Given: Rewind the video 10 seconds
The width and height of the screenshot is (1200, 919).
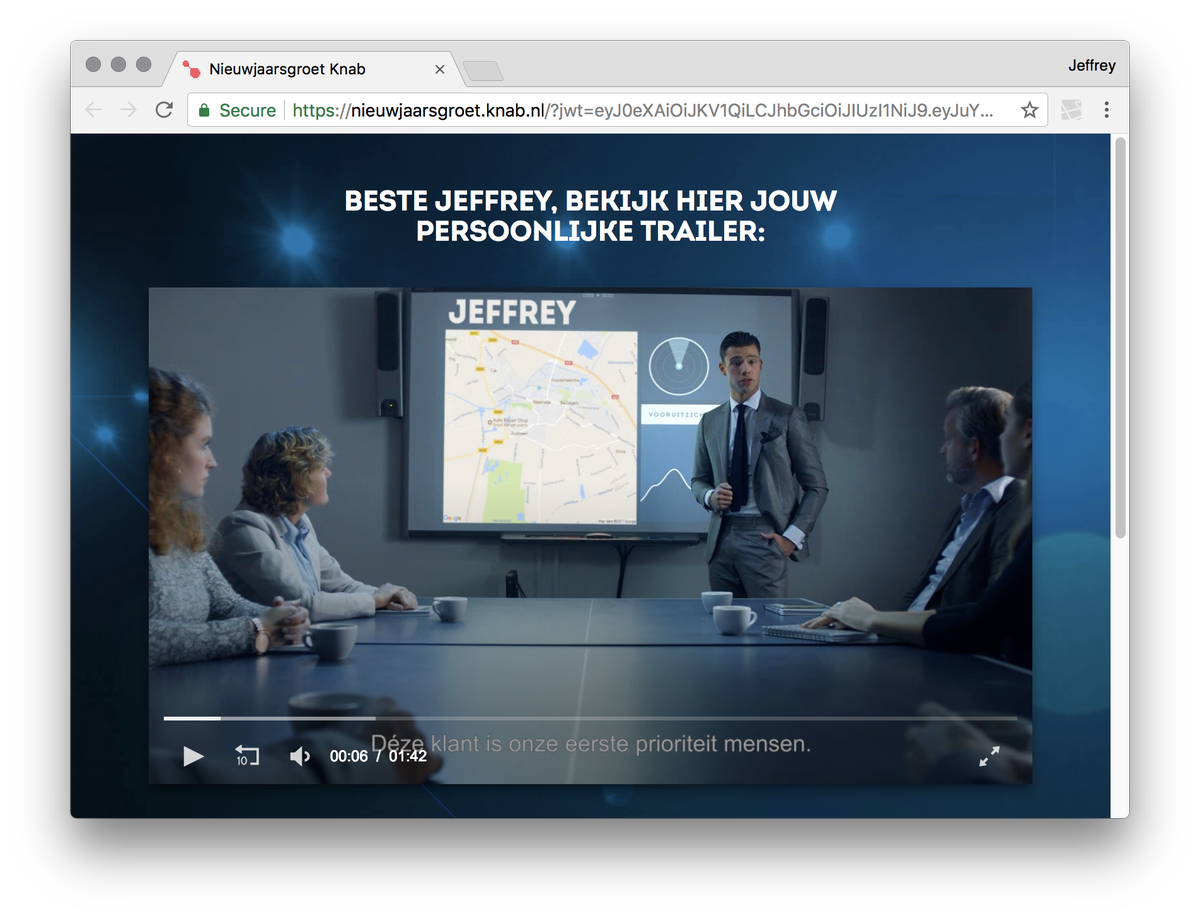Looking at the screenshot, I should pyautogui.click(x=247, y=756).
